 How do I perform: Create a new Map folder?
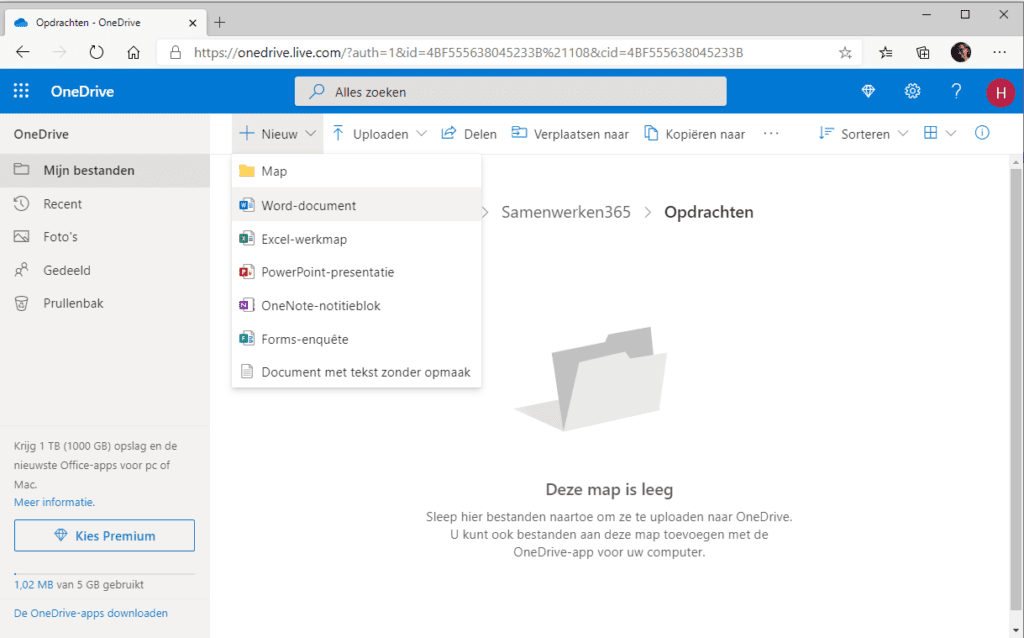[357, 171]
